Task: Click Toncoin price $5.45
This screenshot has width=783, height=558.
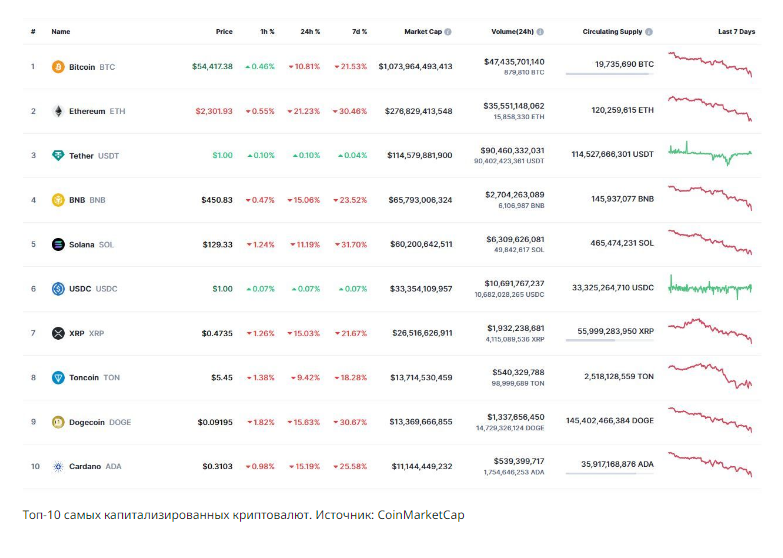Action: pos(222,378)
